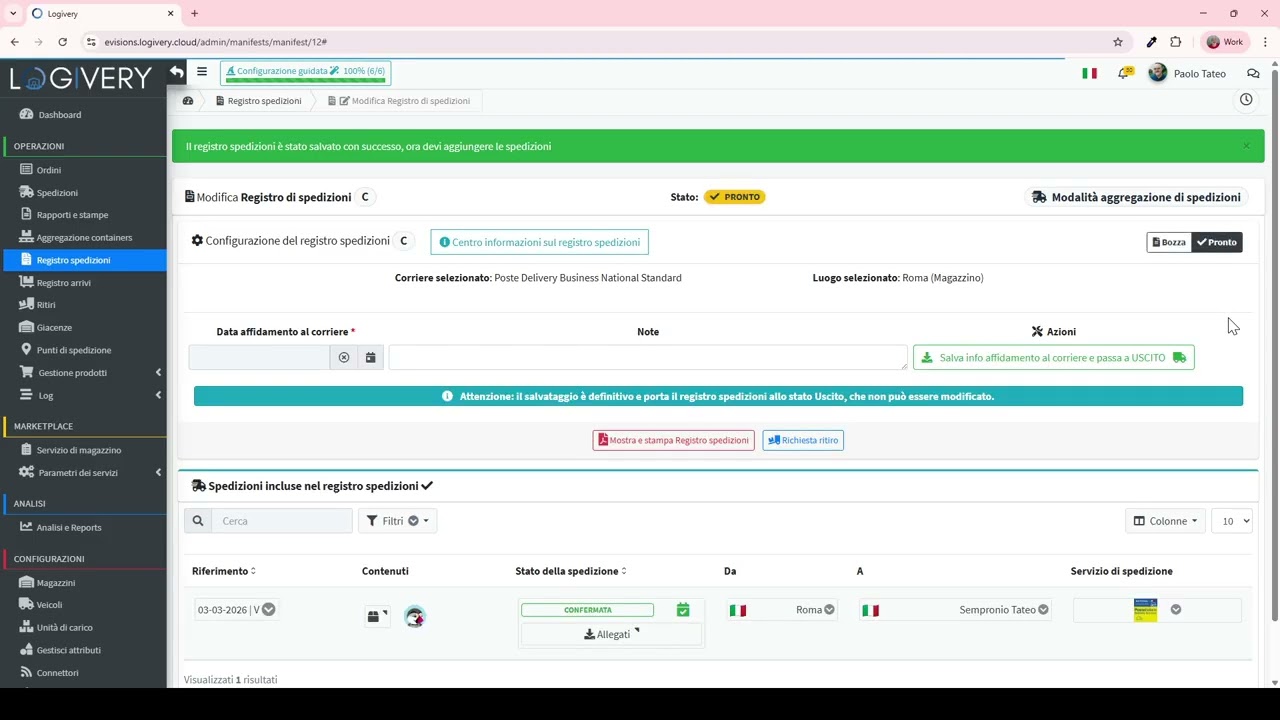
Task: Focus the Cerca search field
Action: [x=282, y=521]
